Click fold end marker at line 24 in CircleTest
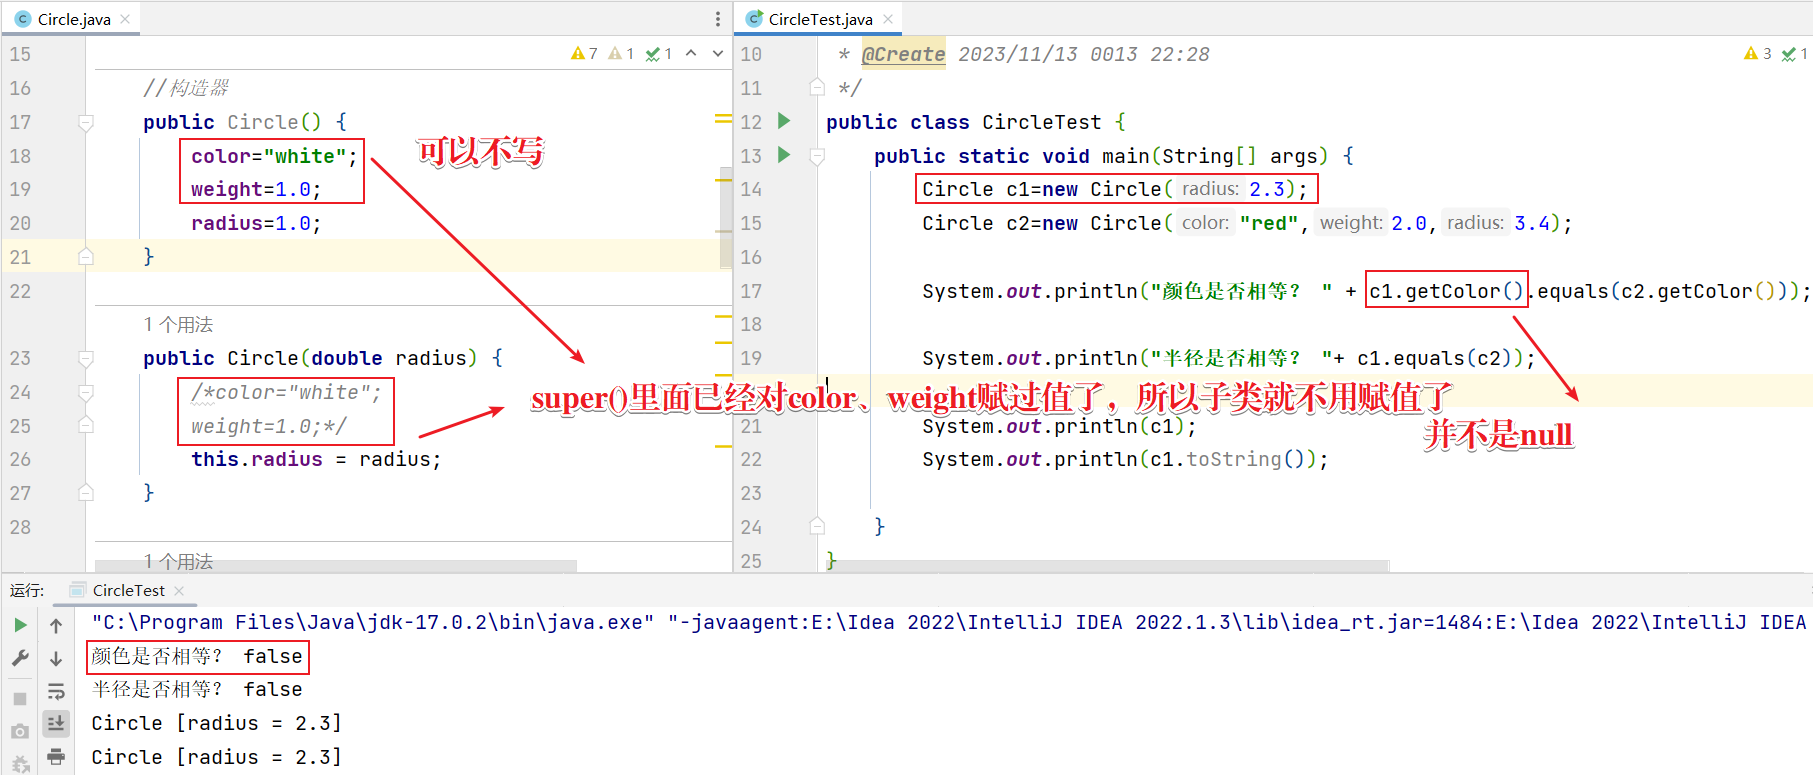Image resolution: width=1813 pixels, height=775 pixels. 817,527
